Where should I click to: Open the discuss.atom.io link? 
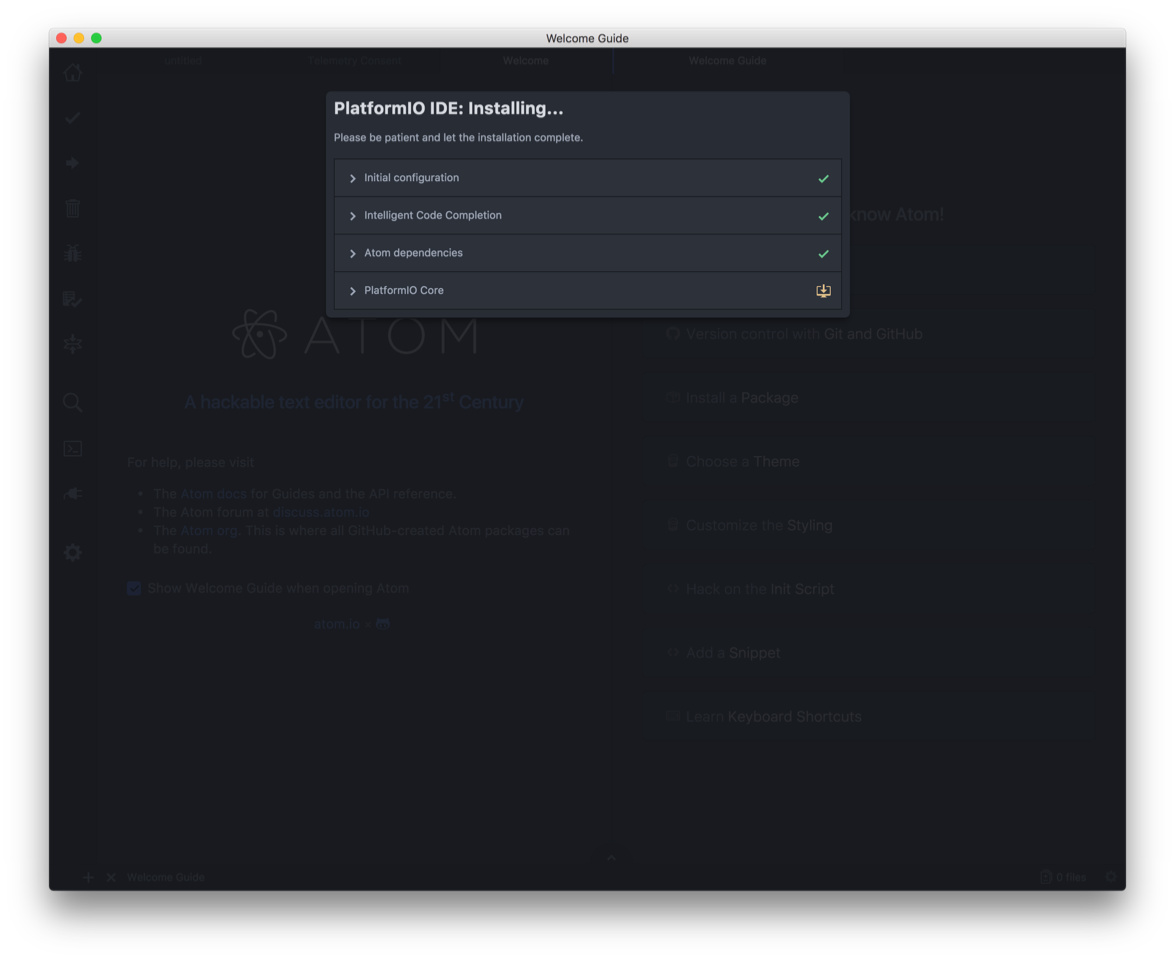pos(321,513)
